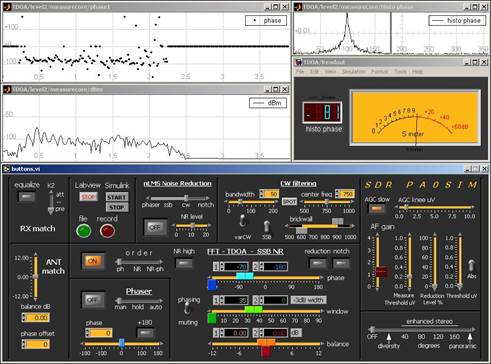Click the SPOT button in CW filtering
This screenshot has width=491, height=364.
point(289,202)
